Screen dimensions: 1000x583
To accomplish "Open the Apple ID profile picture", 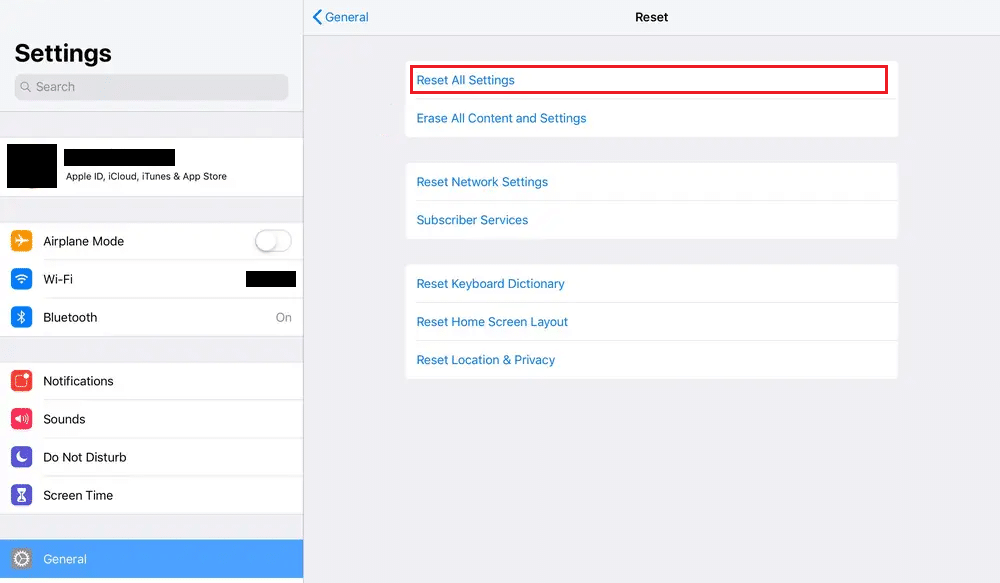I will click(x=32, y=166).
